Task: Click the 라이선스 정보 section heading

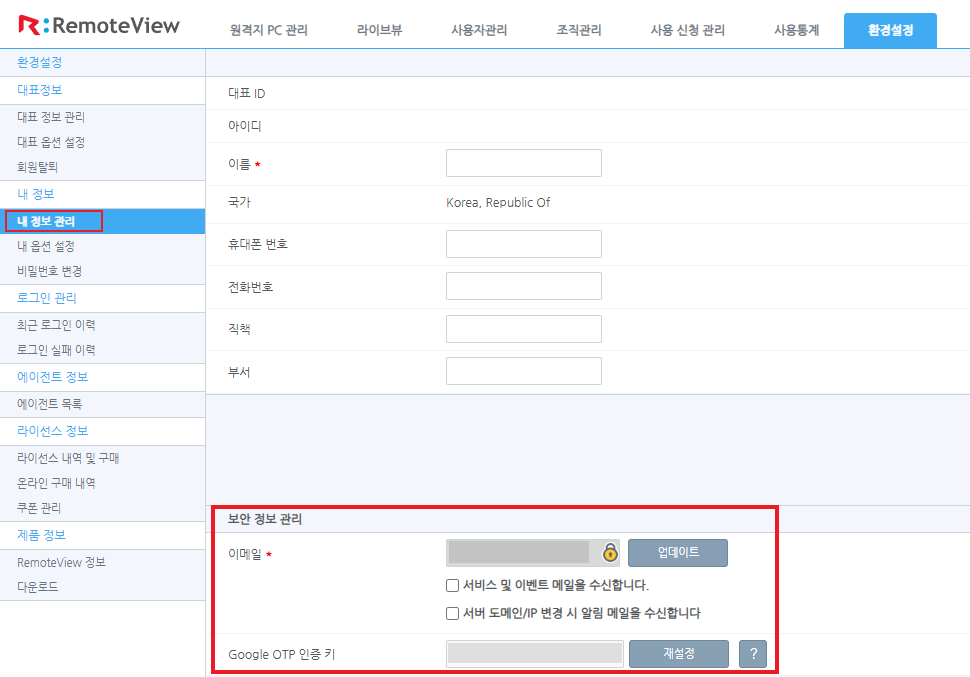Action: 53,431
